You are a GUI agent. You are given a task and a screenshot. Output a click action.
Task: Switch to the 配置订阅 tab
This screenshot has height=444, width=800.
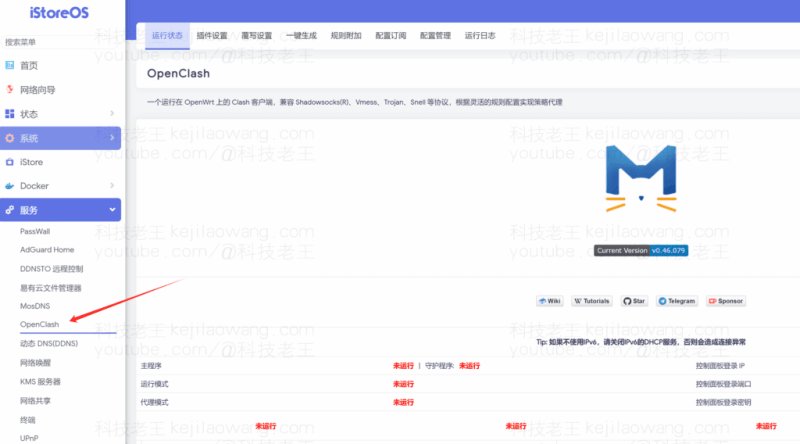tap(391, 35)
